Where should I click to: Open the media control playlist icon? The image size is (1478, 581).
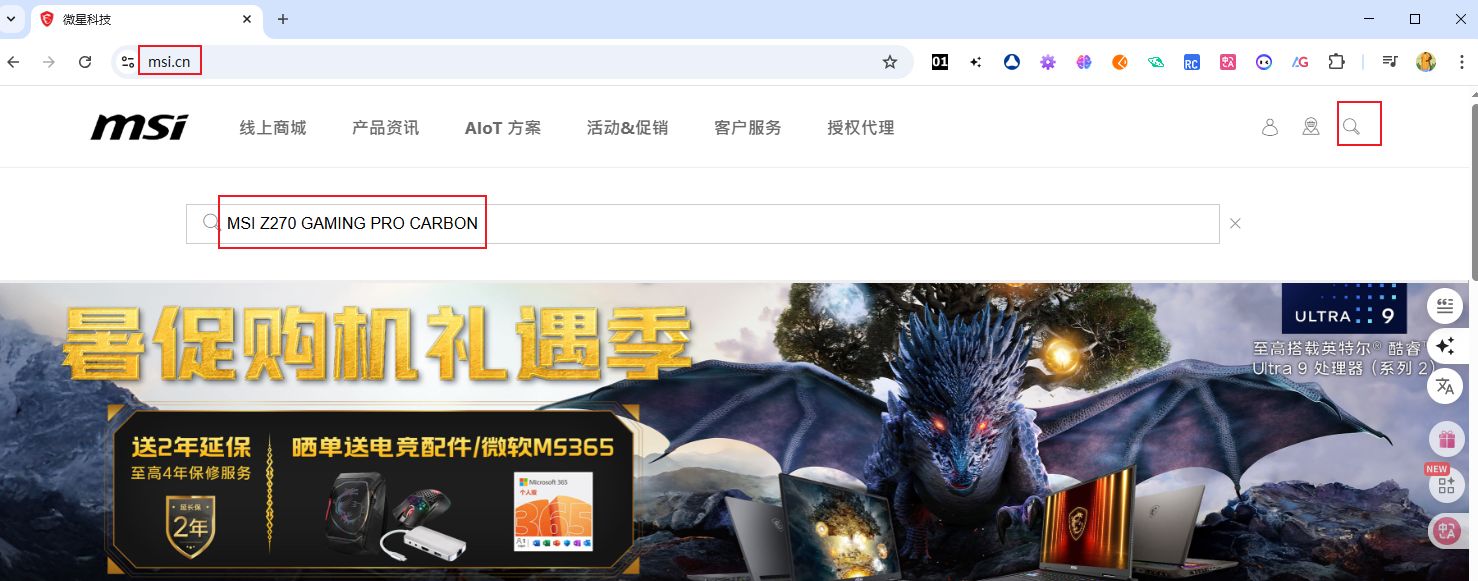(1390, 62)
